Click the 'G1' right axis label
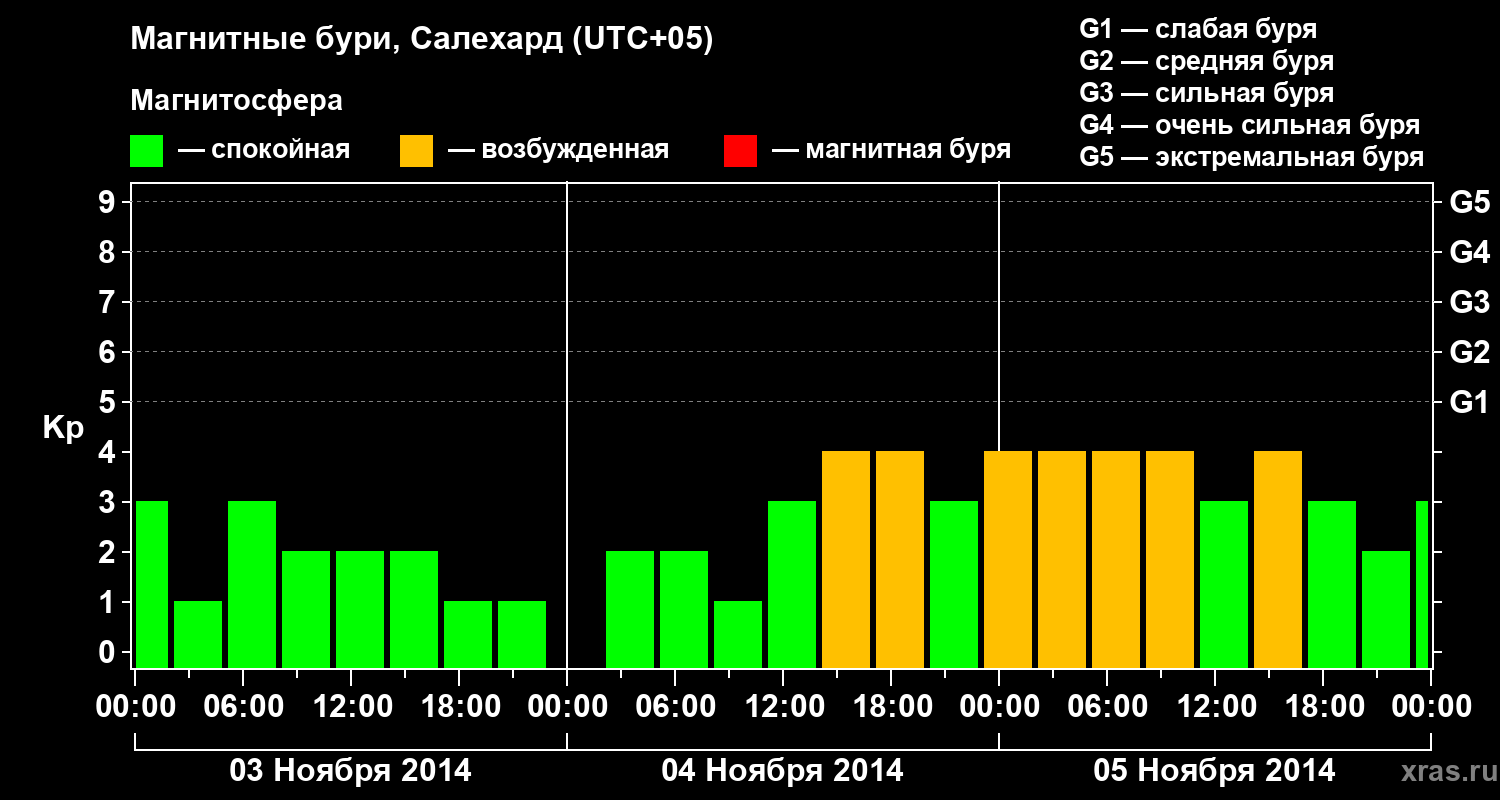The image size is (1500, 800). [1469, 402]
